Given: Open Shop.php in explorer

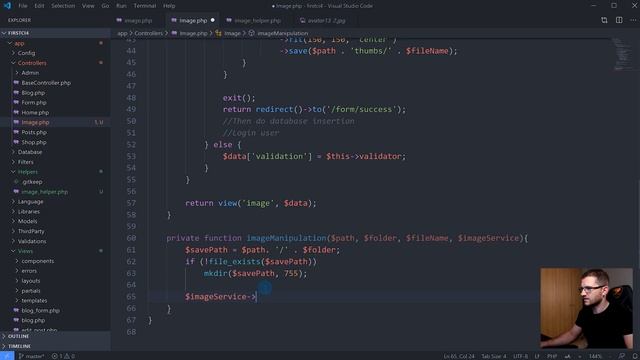Looking at the screenshot, I should click(x=55, y=142).
